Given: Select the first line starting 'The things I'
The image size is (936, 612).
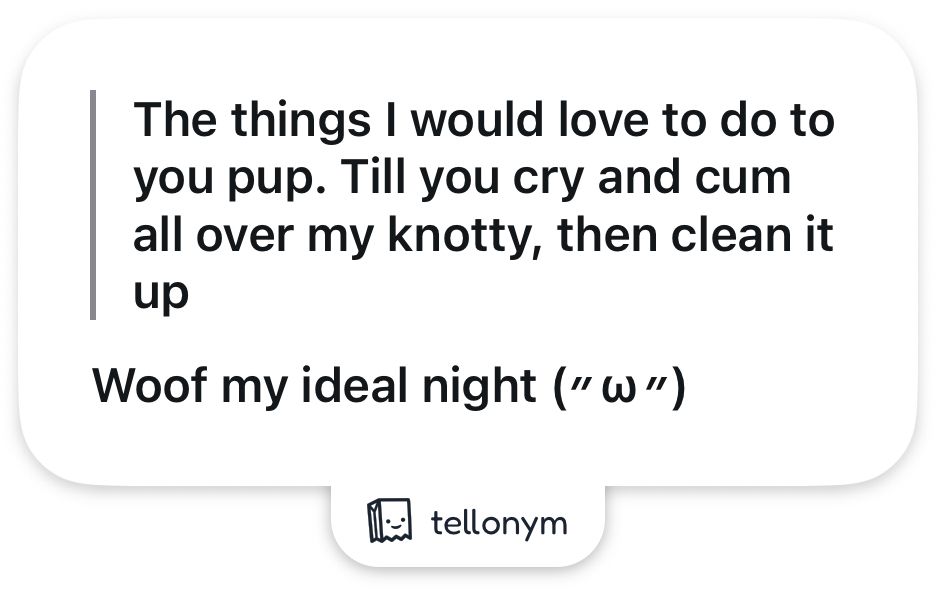Looking at the screenshot, I should tap(484, 121).
